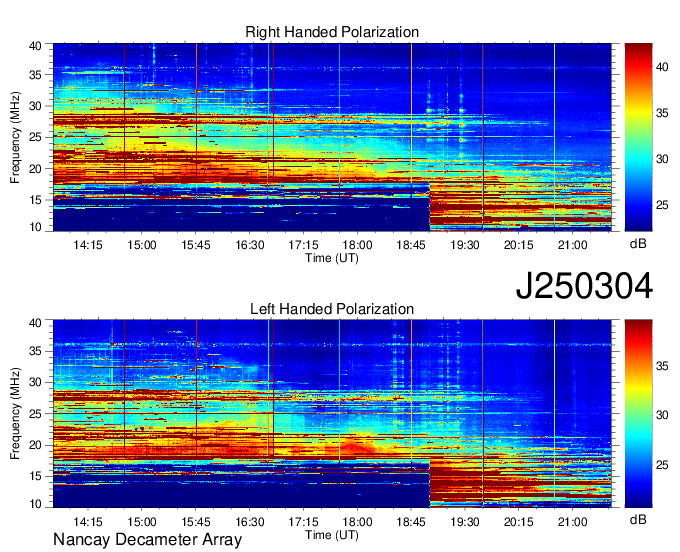Click 25 MHz frequency tick on Right Handed plot
Screen dimensions: 680x552
(x=36, y=137)
